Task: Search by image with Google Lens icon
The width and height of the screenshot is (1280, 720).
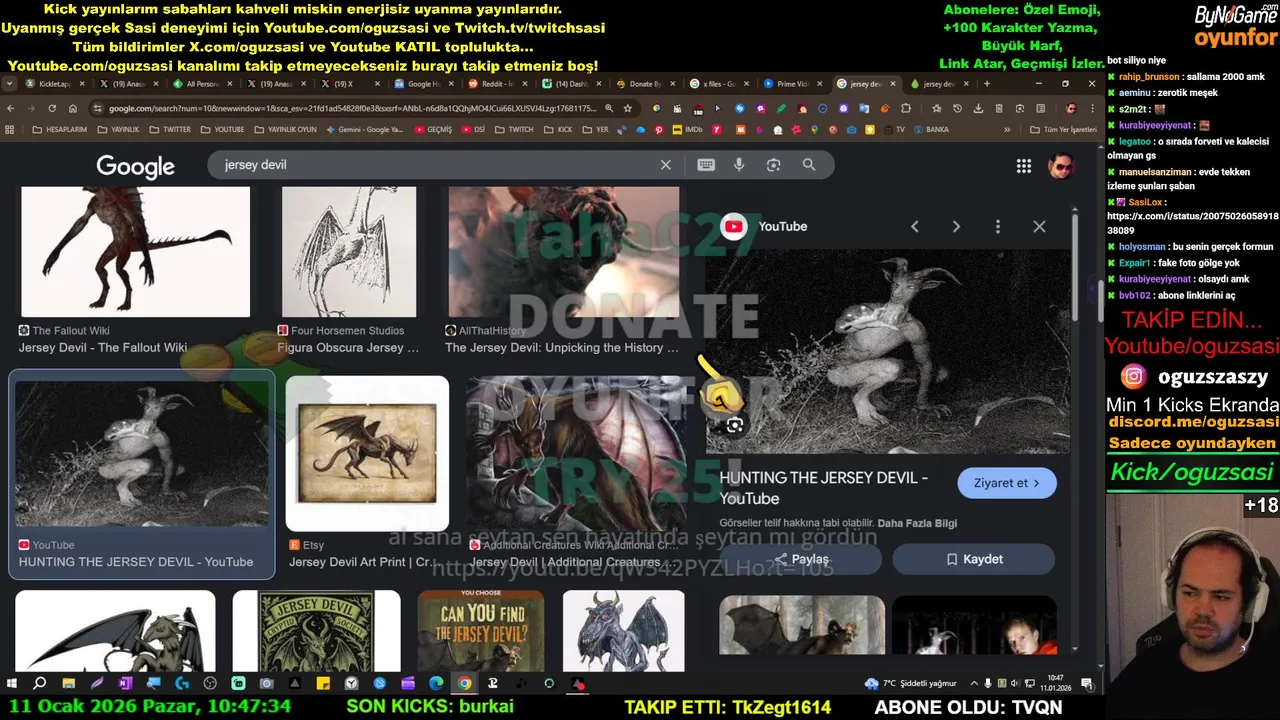Action: (773, 165)
